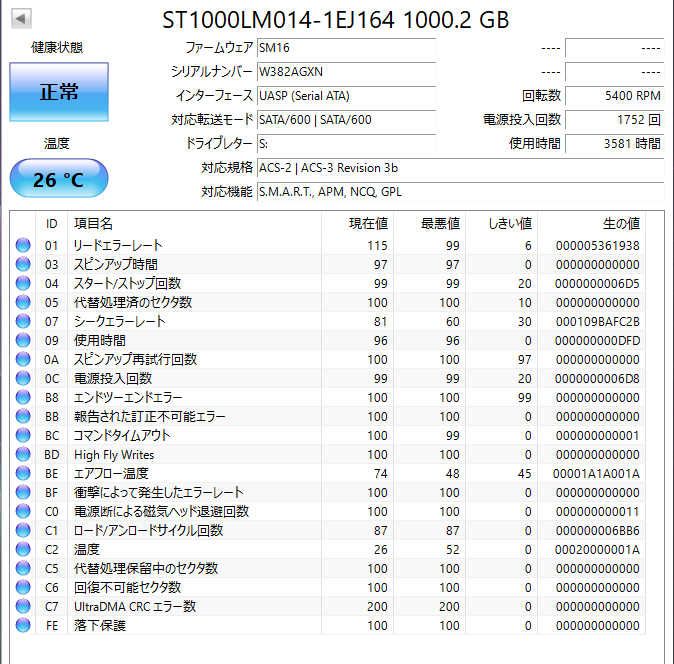Click the status orb for UltraDMA CRC エラー数
The image size is (674, 664).
pos(23,606)
